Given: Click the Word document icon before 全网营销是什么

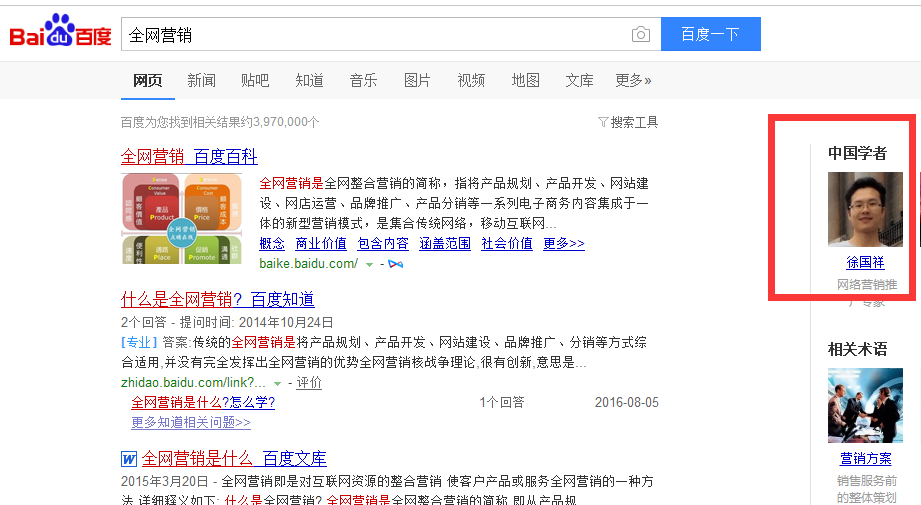Looking at the screenshot, I should click(129, 459).
